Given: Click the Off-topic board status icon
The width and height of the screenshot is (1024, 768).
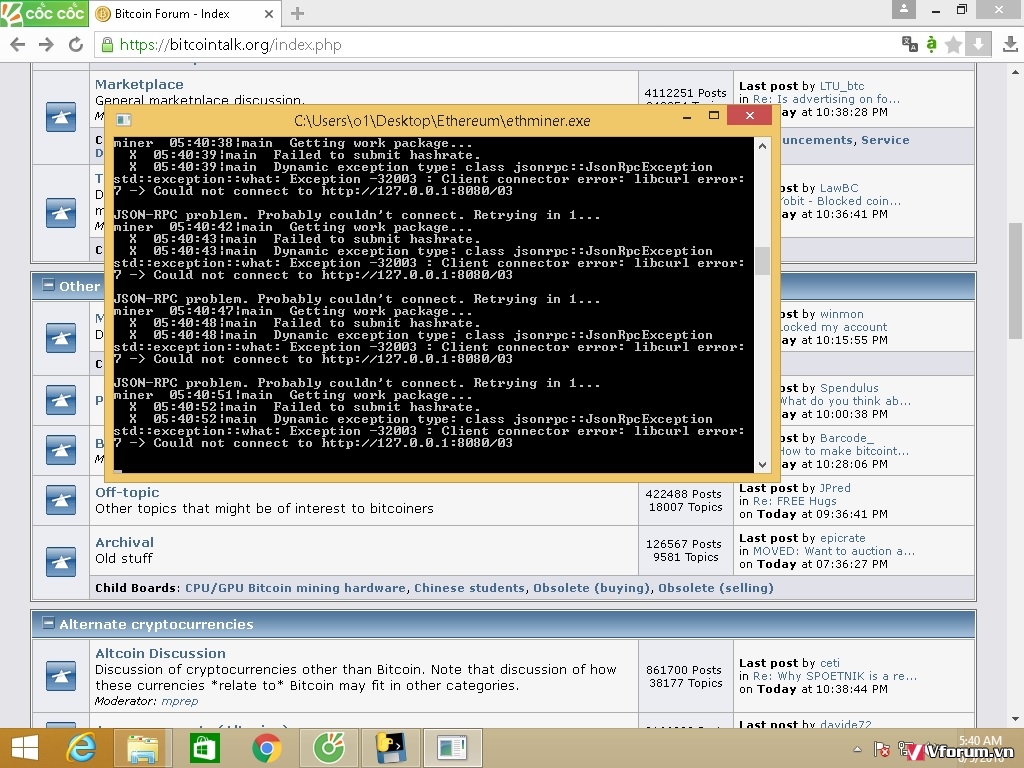Looking at the screenshot, I should click(x=61, y=500).
